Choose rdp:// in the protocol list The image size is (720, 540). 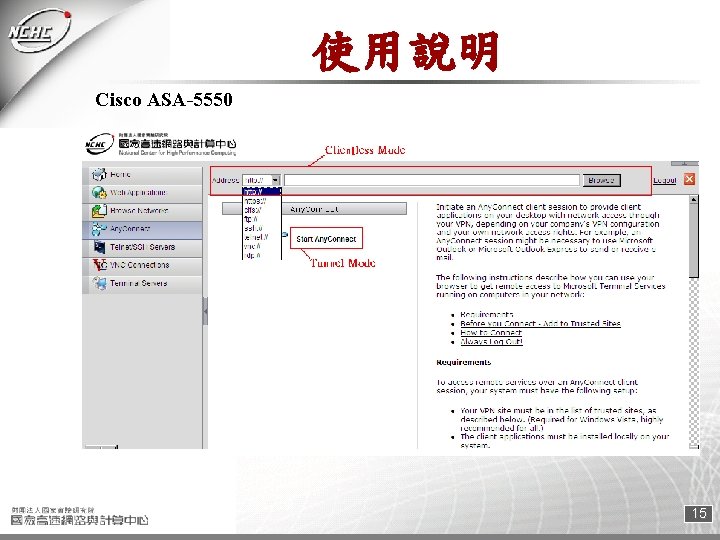tap(262, 255)
